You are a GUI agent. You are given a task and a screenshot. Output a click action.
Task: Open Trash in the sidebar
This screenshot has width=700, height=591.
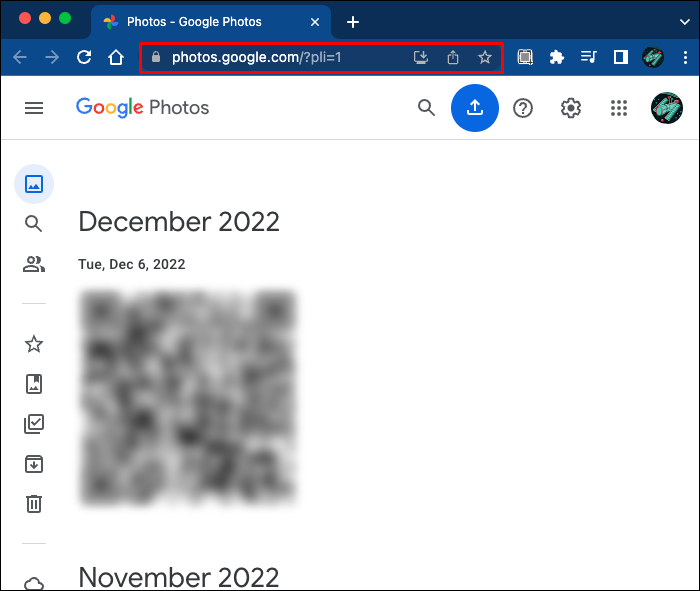click(x=34, y=504)
